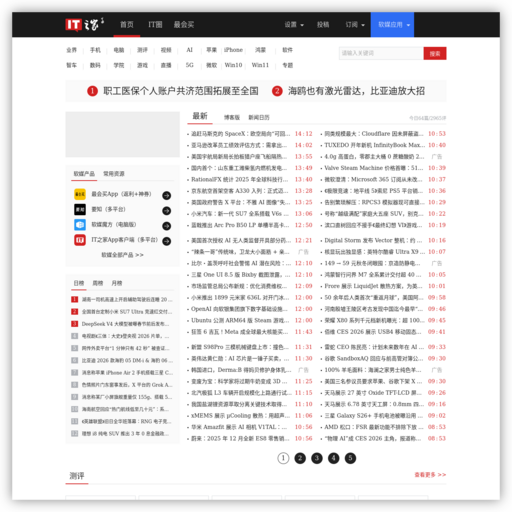This screenshot has height=512, width=512.
Task: Open headline 职工医保个人账户共济范围拓展至全国
Action: [x=181, y=91]
